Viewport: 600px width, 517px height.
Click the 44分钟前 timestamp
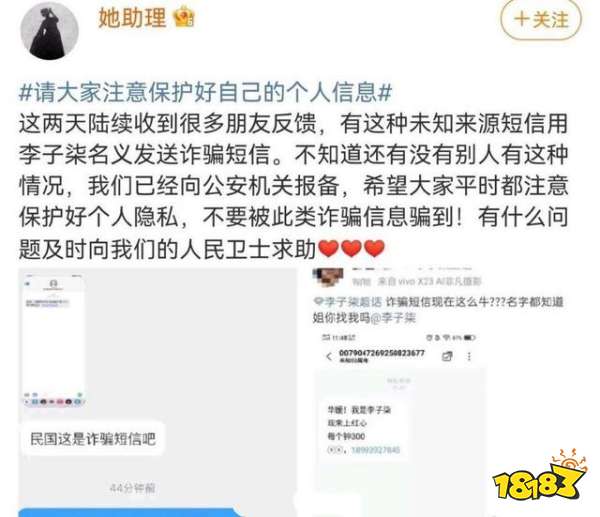pos(132,488)
